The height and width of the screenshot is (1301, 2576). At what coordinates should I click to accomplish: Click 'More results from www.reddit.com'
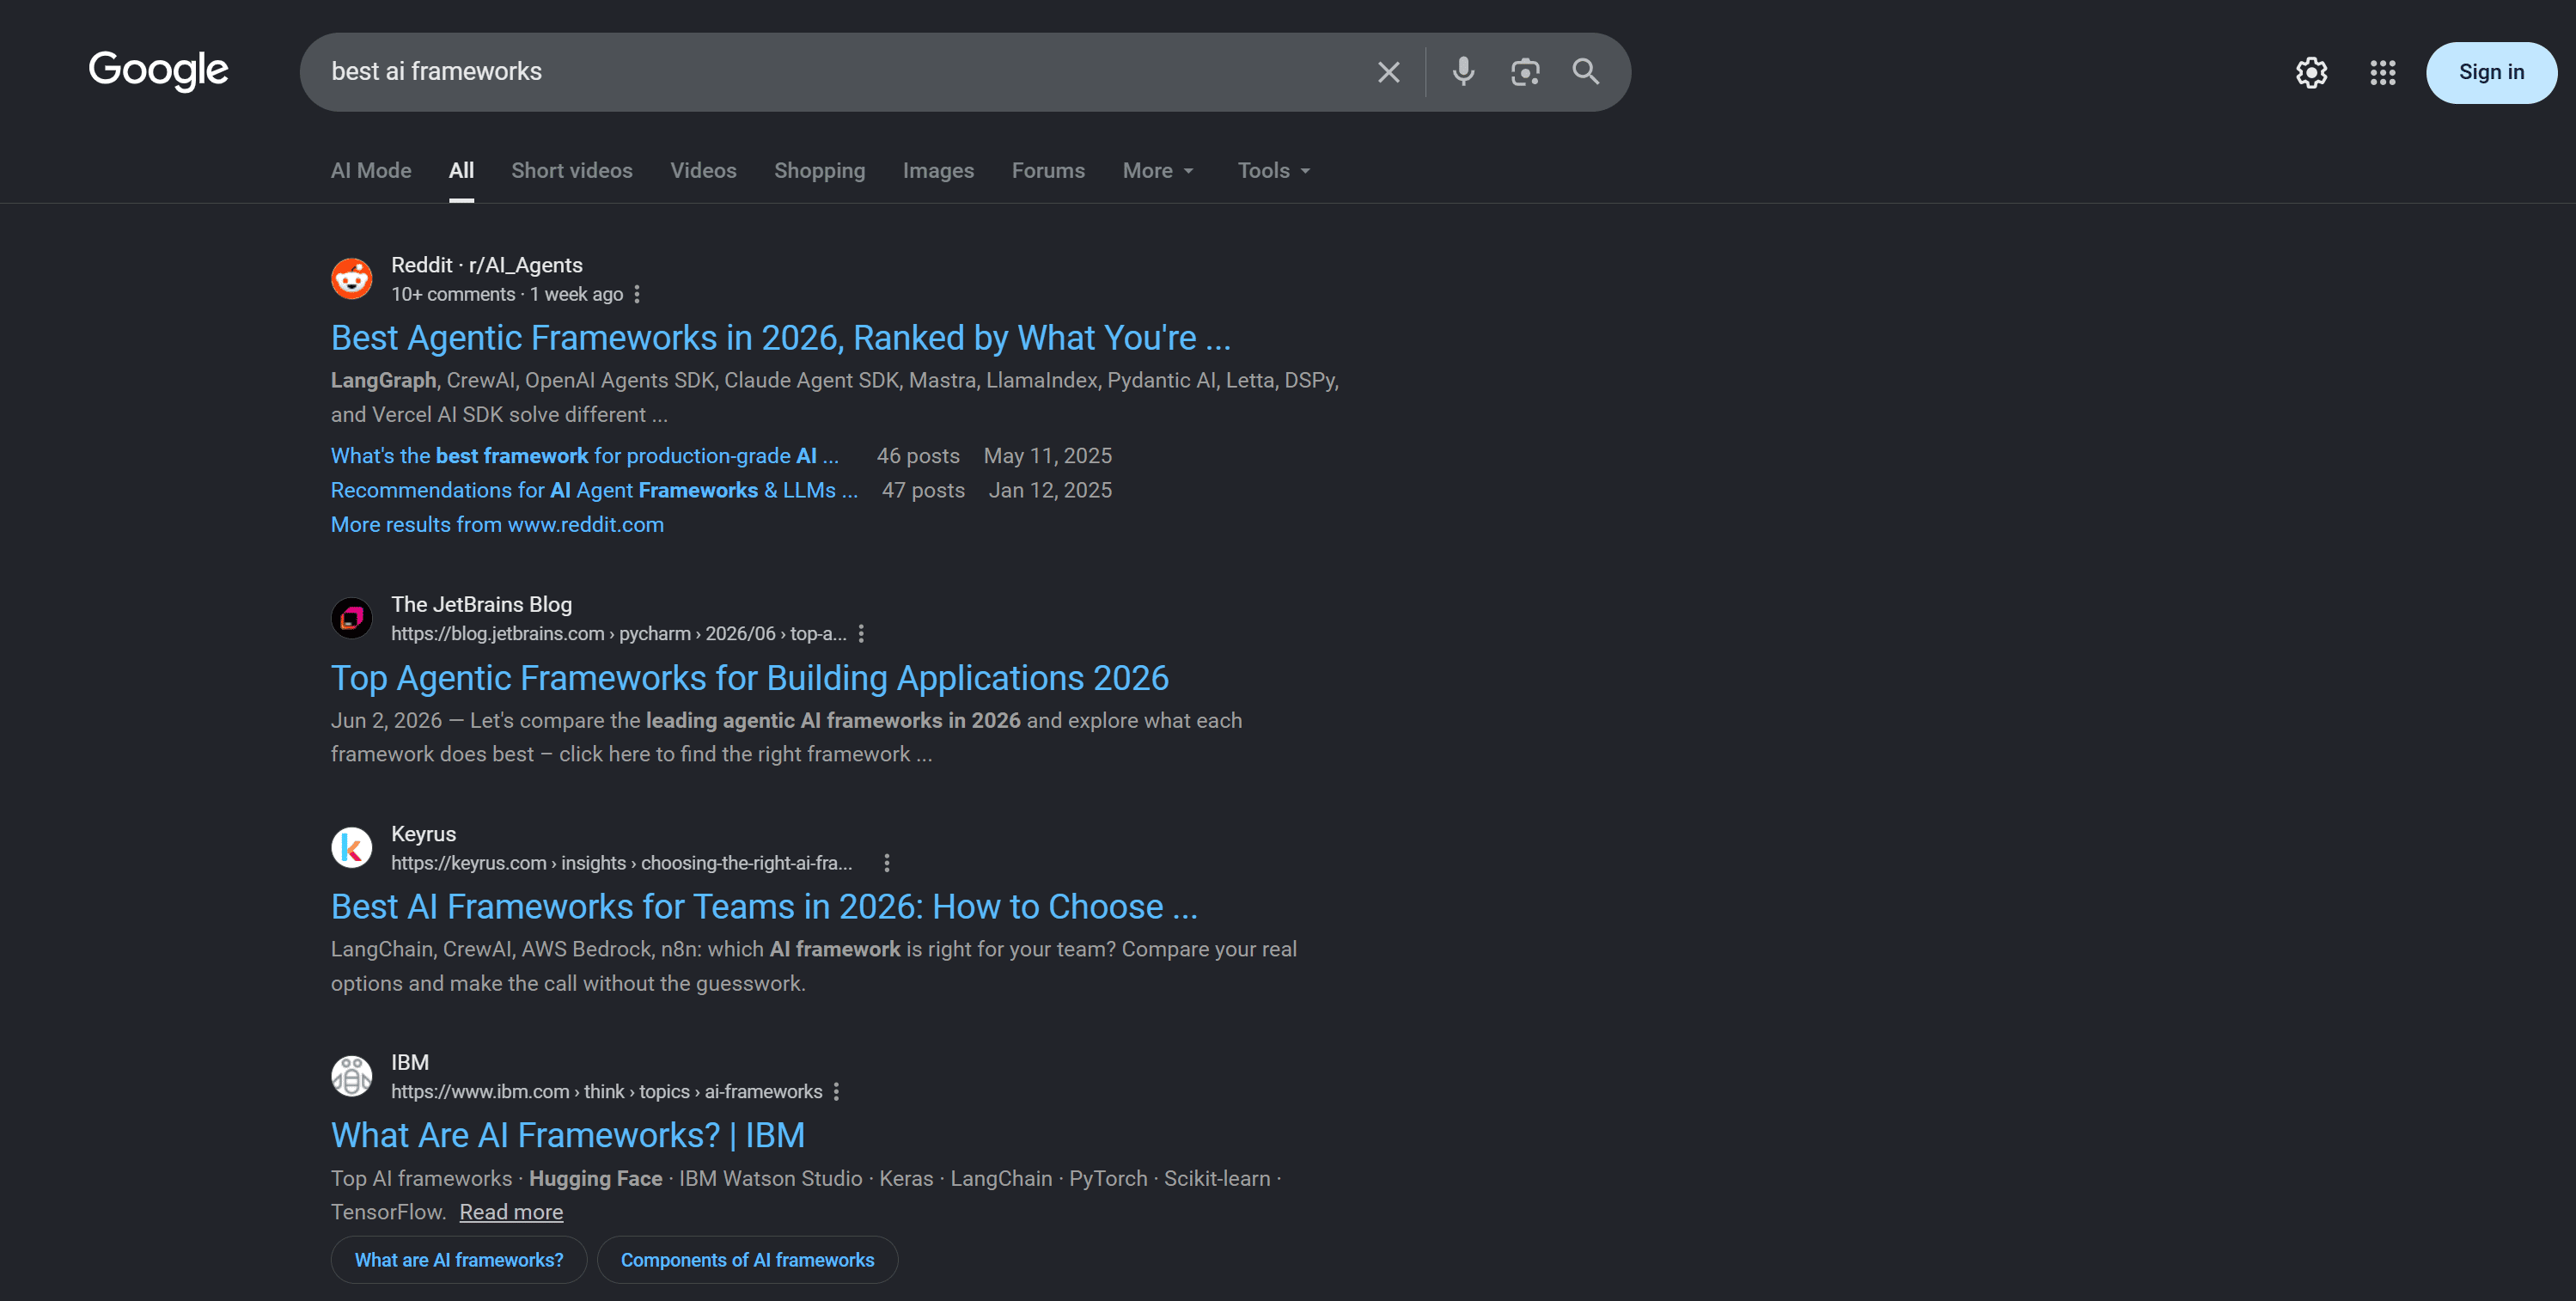point(497,524)
